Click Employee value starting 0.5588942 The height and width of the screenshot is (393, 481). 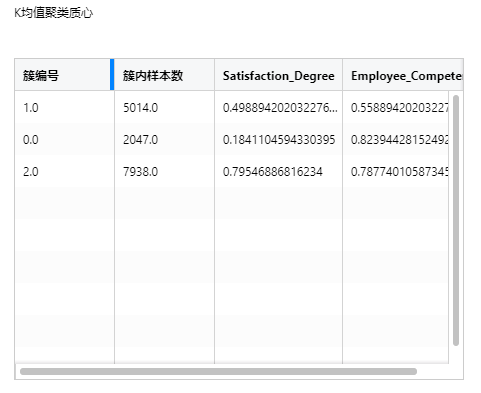[x=396, y=108]
